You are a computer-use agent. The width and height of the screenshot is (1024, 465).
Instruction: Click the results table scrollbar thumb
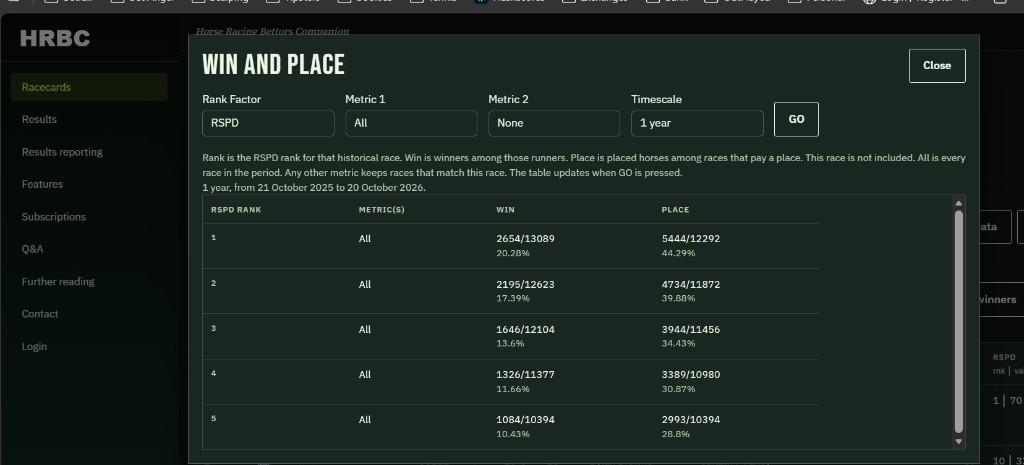(959, 321)
